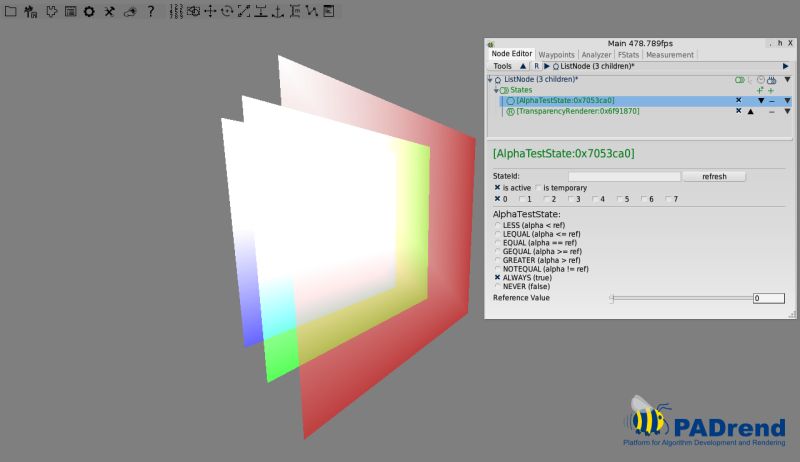
Task: Check rendering channel 1 checkbox
Action: click(x=521, y=199)
